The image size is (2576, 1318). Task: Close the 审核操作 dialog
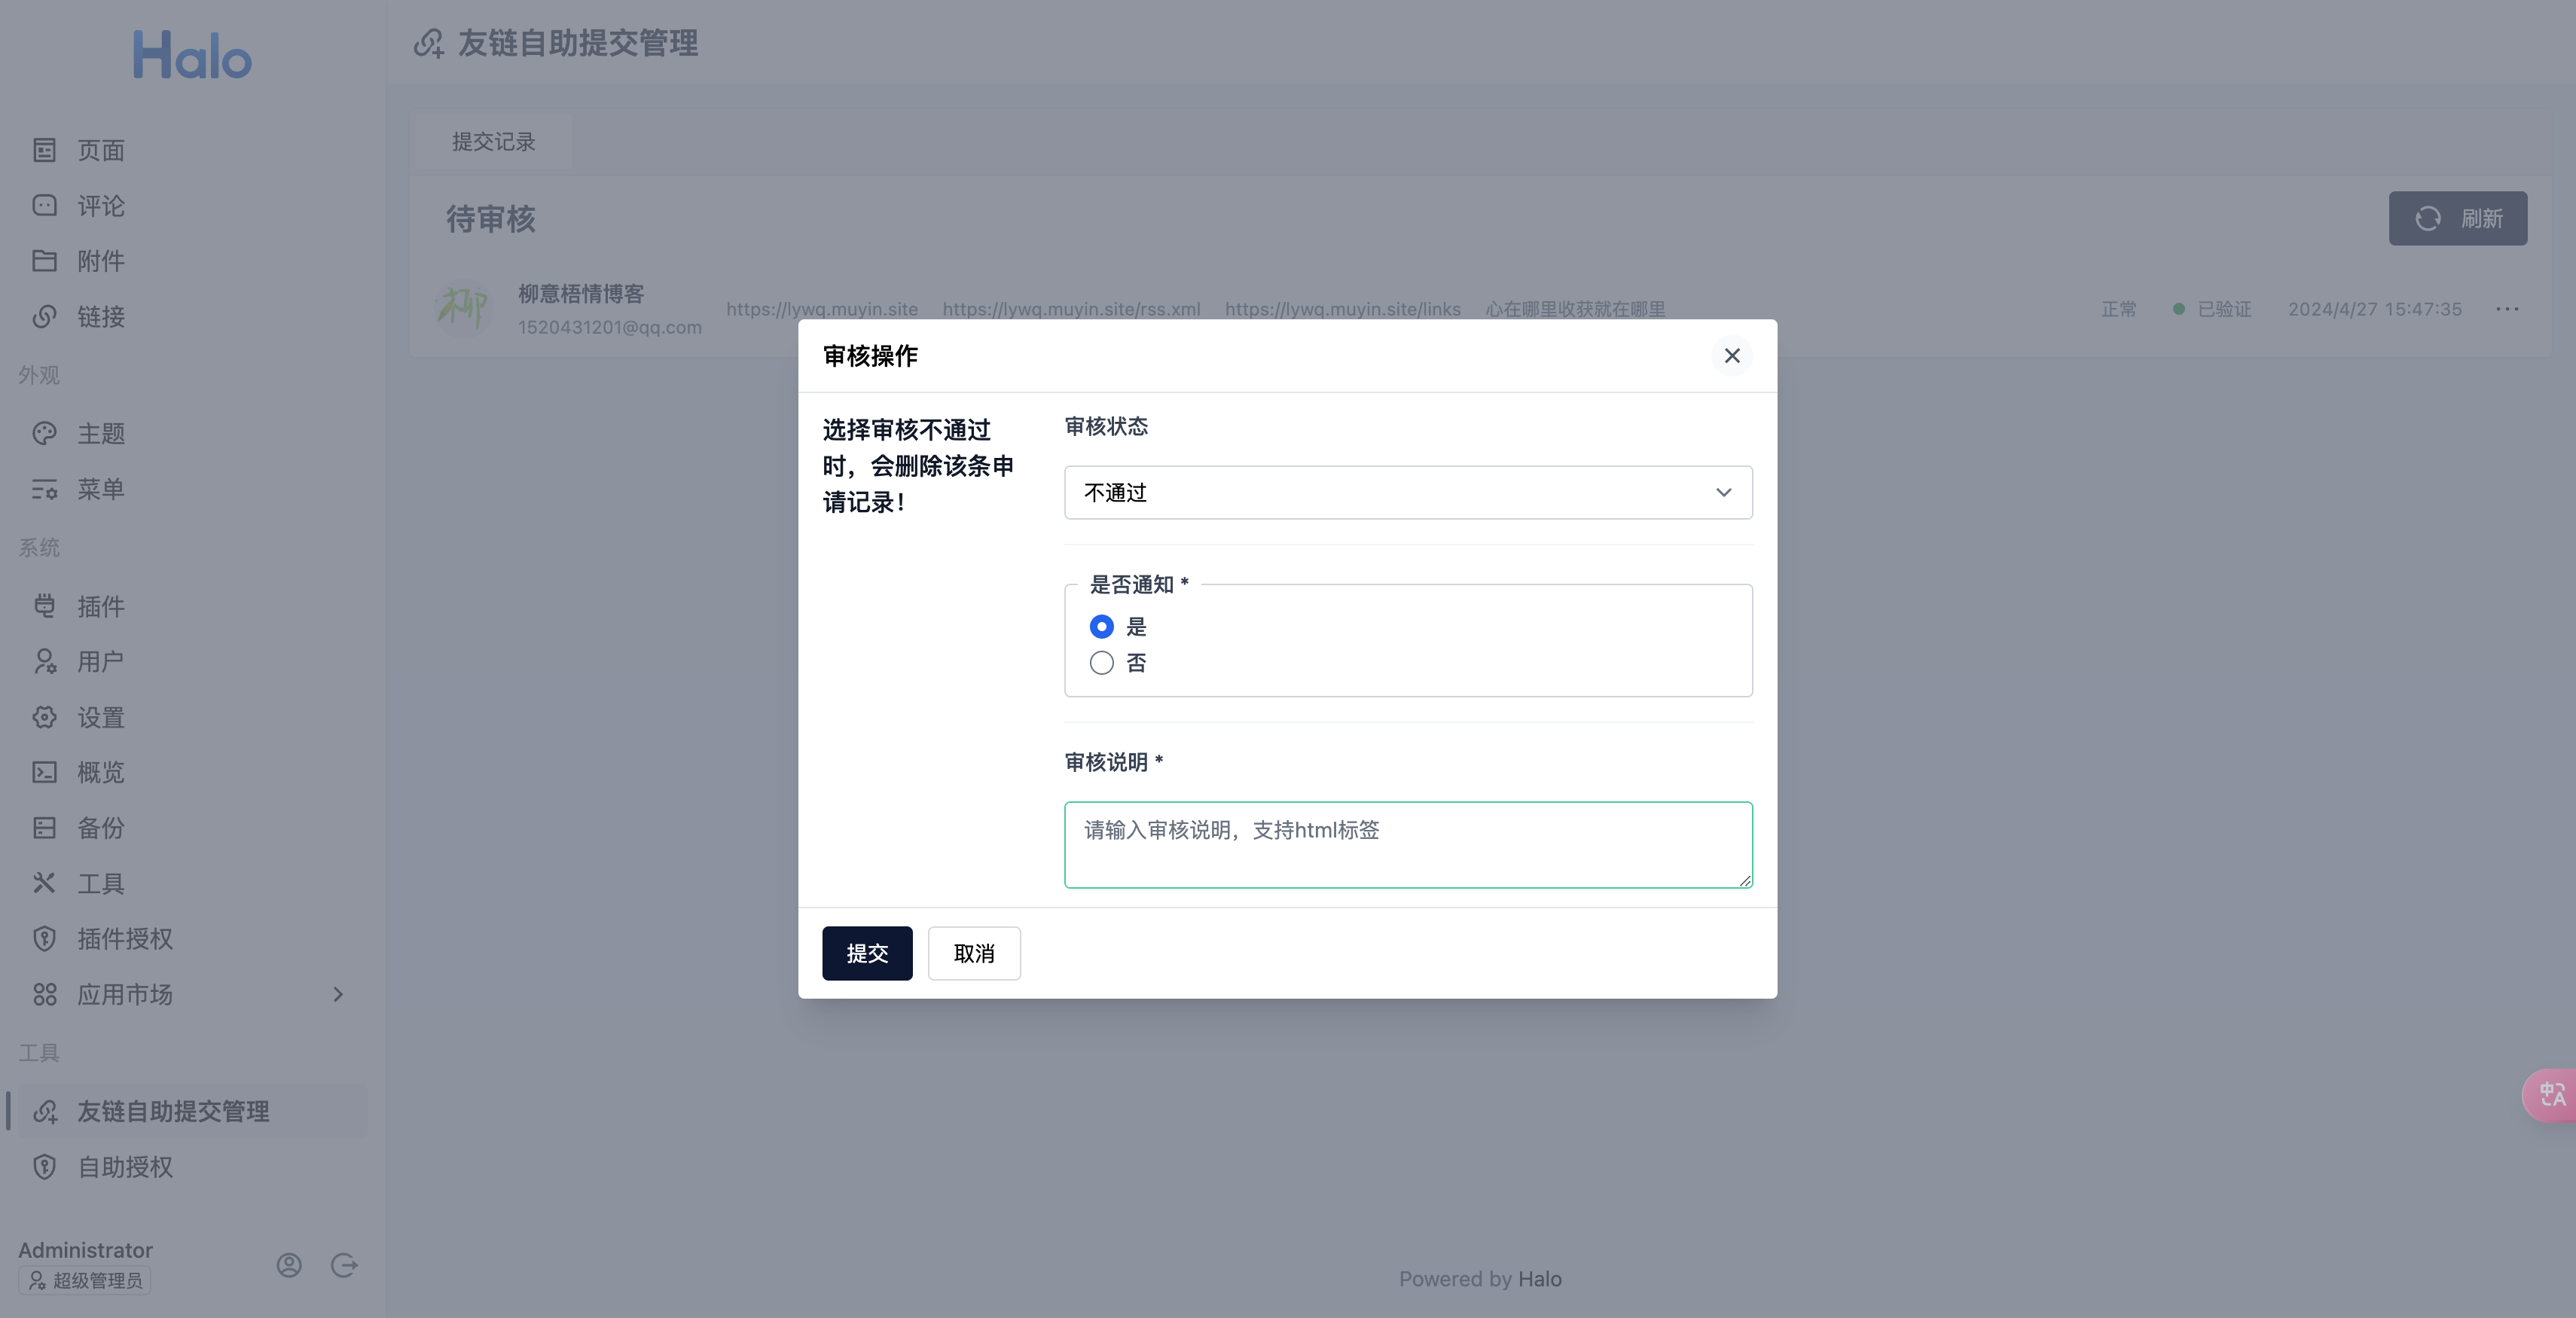[x=1732, y=355]
